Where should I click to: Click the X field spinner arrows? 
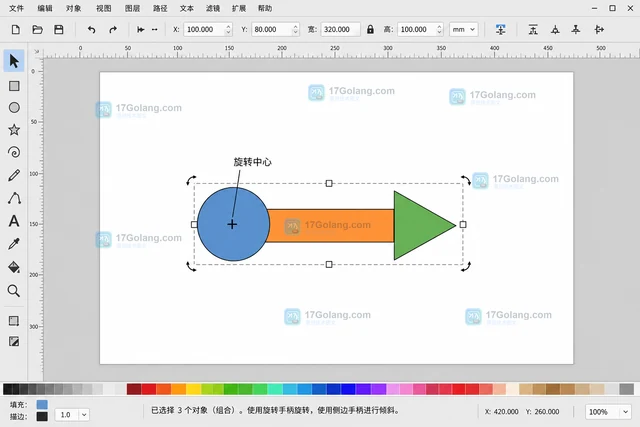[x=228, y=29]
